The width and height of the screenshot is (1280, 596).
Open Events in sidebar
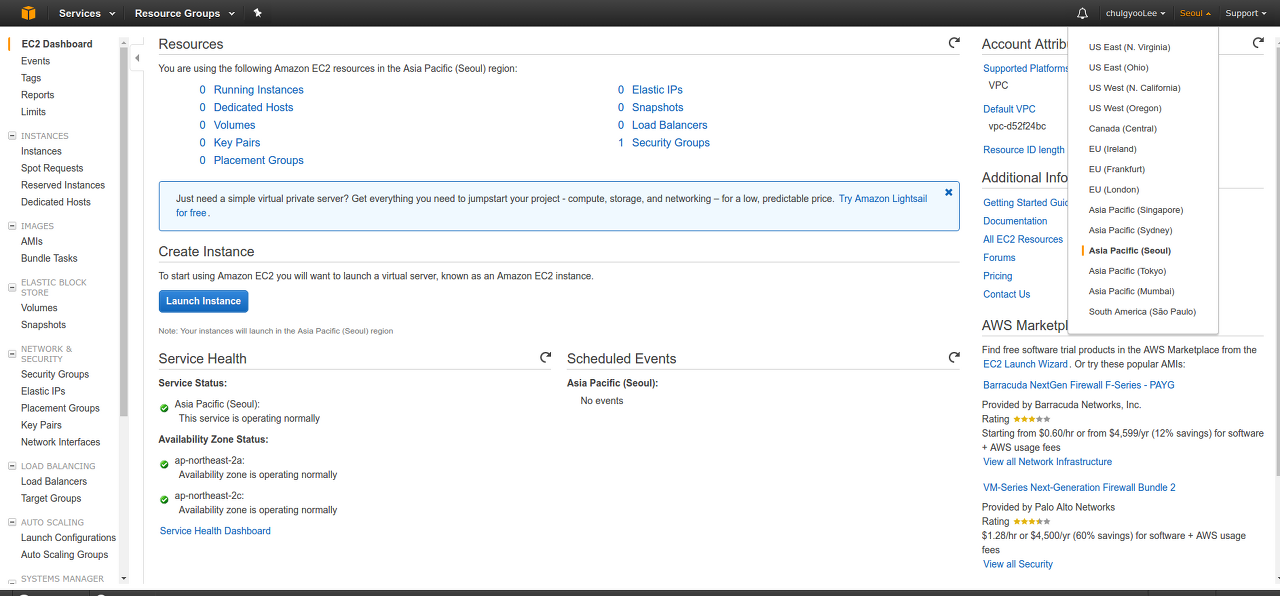pyautogui.click(x=35, y=61)
